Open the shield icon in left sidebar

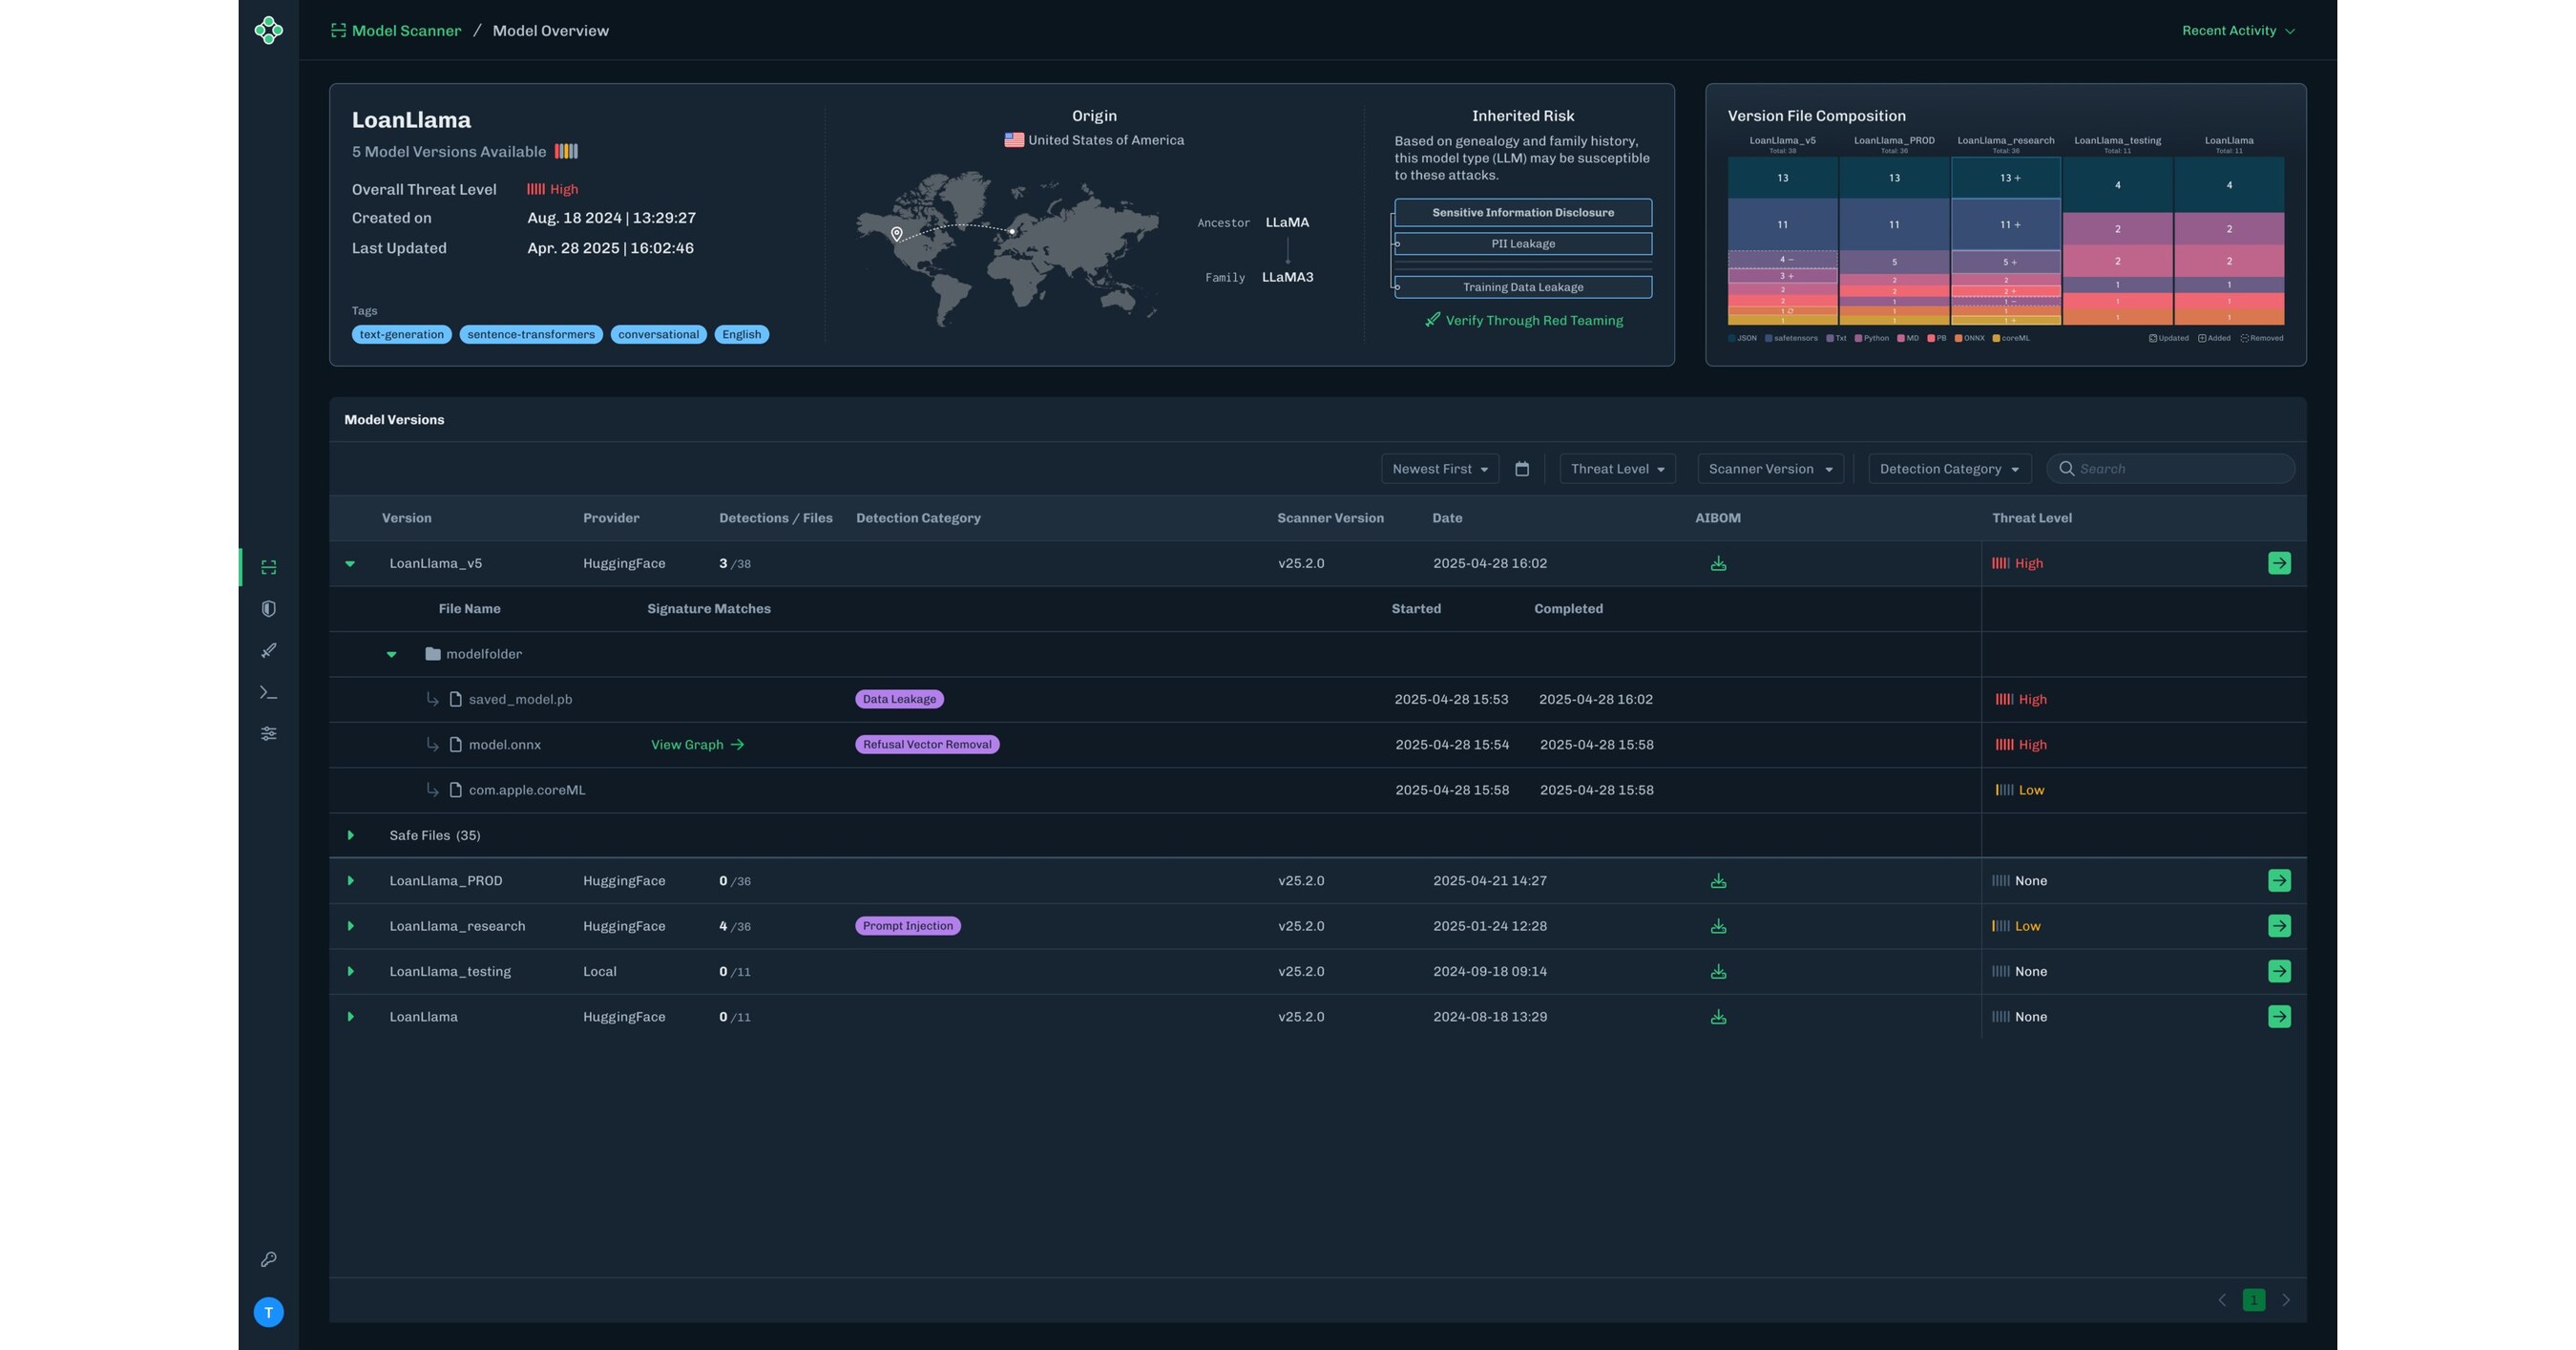point(268,609)
